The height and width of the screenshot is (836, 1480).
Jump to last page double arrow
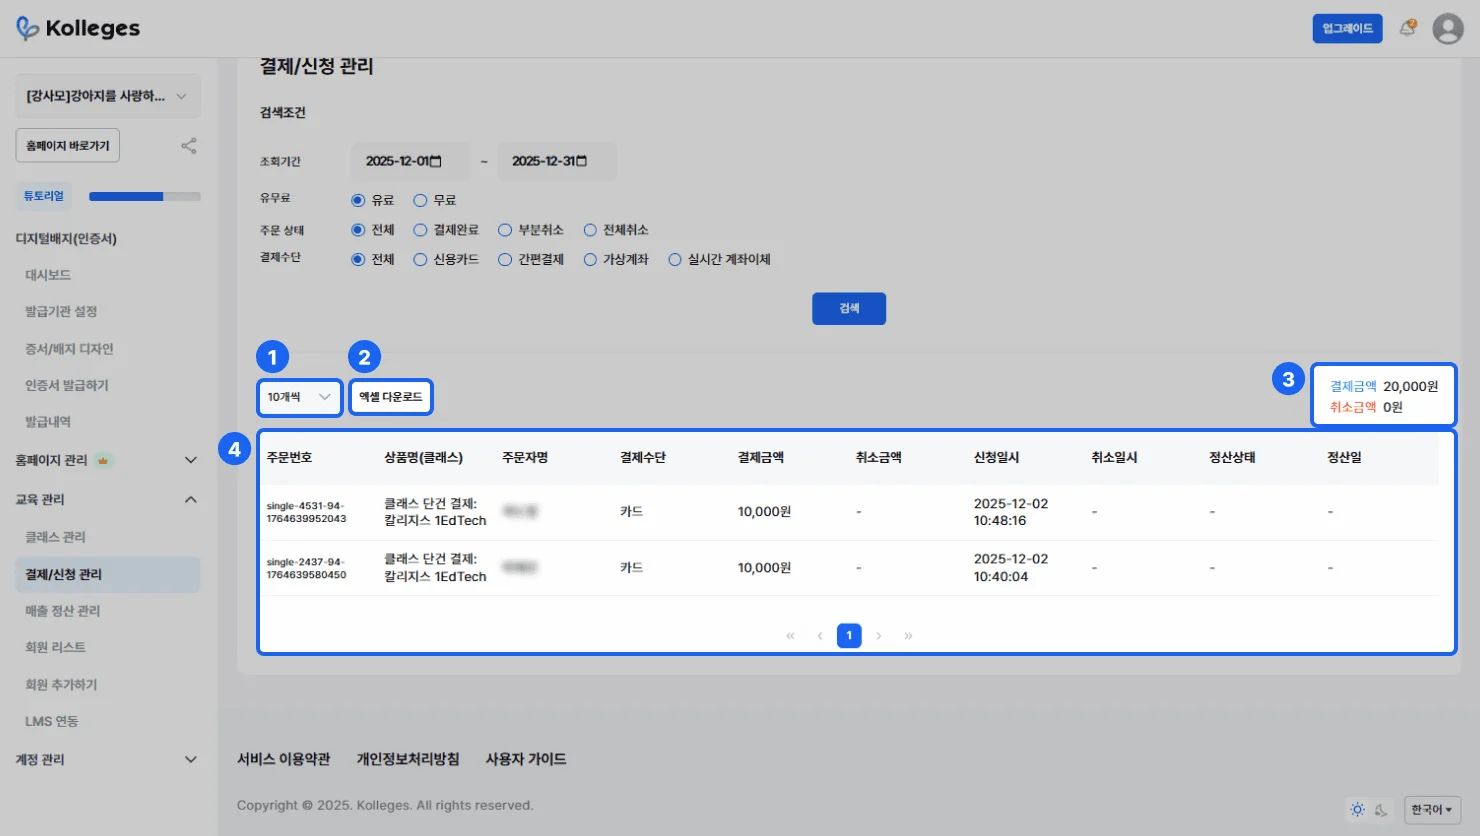pos(908,636)
